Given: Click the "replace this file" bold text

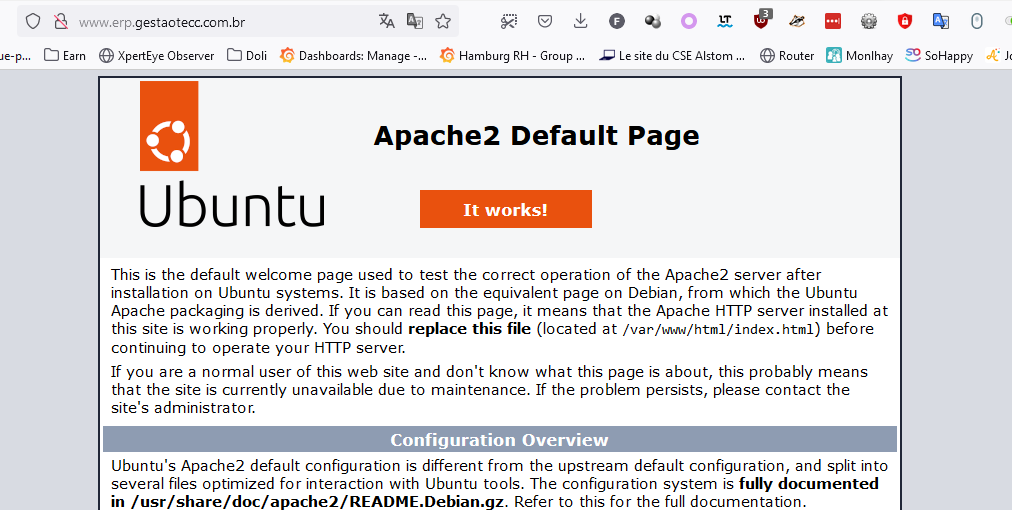Looking at the screenshot, I should pos(469,329).
